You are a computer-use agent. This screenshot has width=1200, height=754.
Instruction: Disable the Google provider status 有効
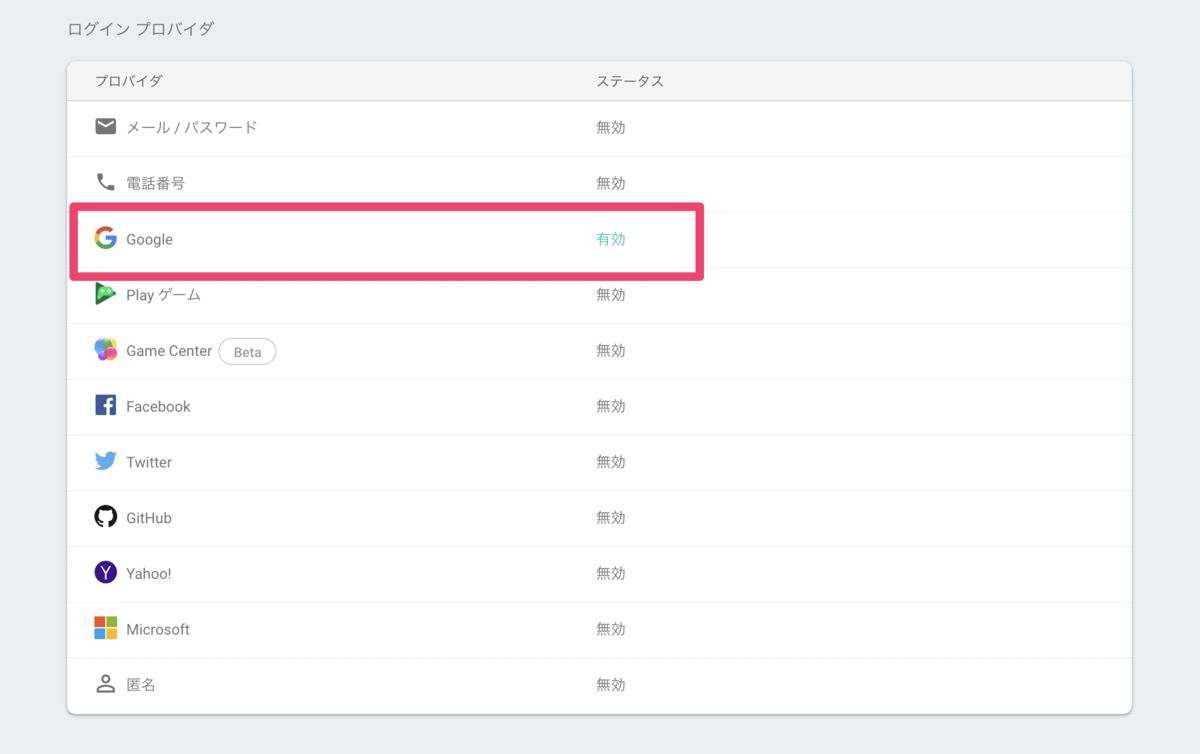pos(610,239)
